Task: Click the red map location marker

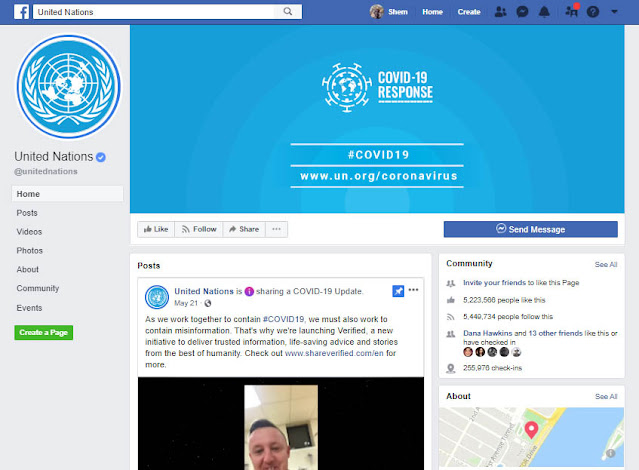Action: coord(531,430)
